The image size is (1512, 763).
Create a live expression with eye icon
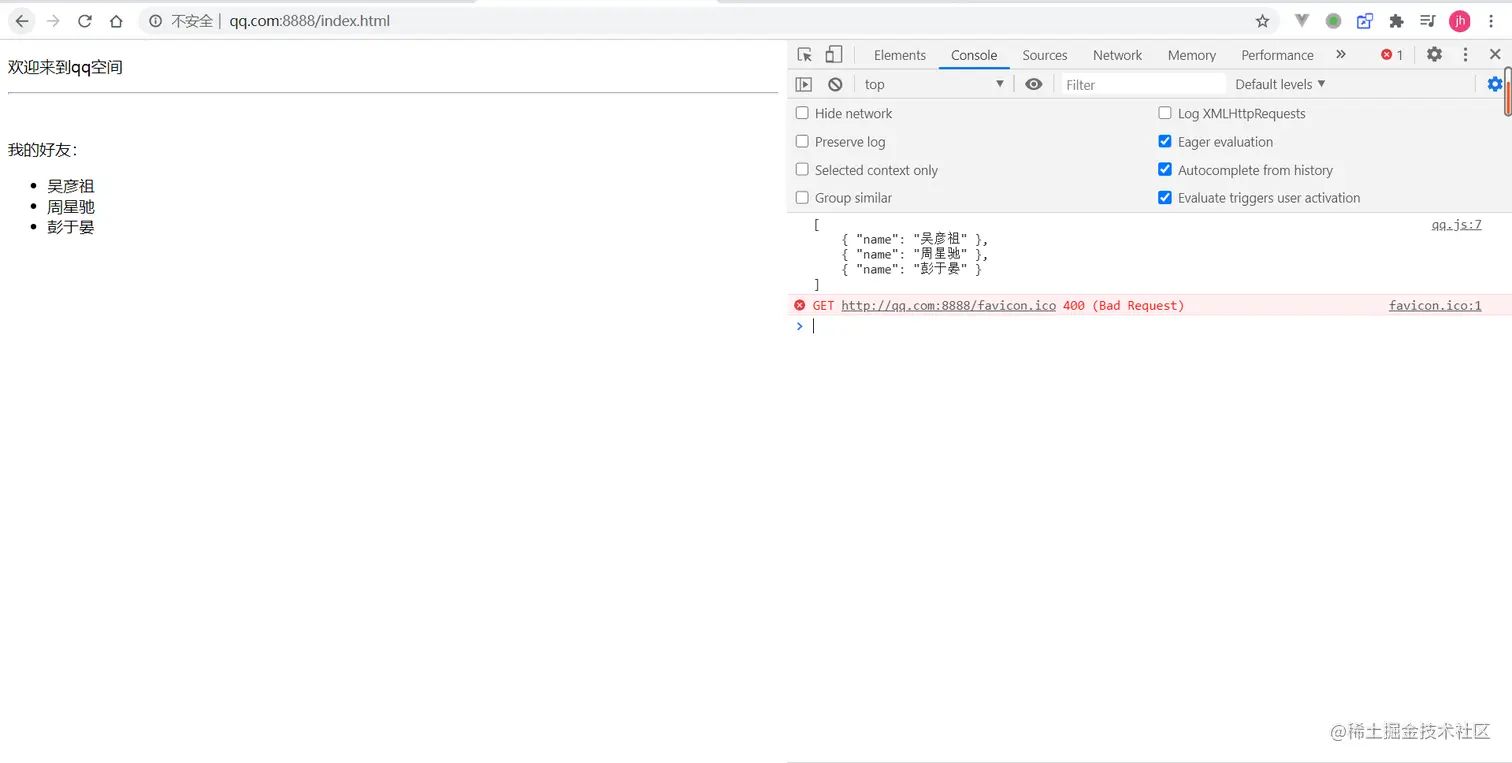(1034, 85)
